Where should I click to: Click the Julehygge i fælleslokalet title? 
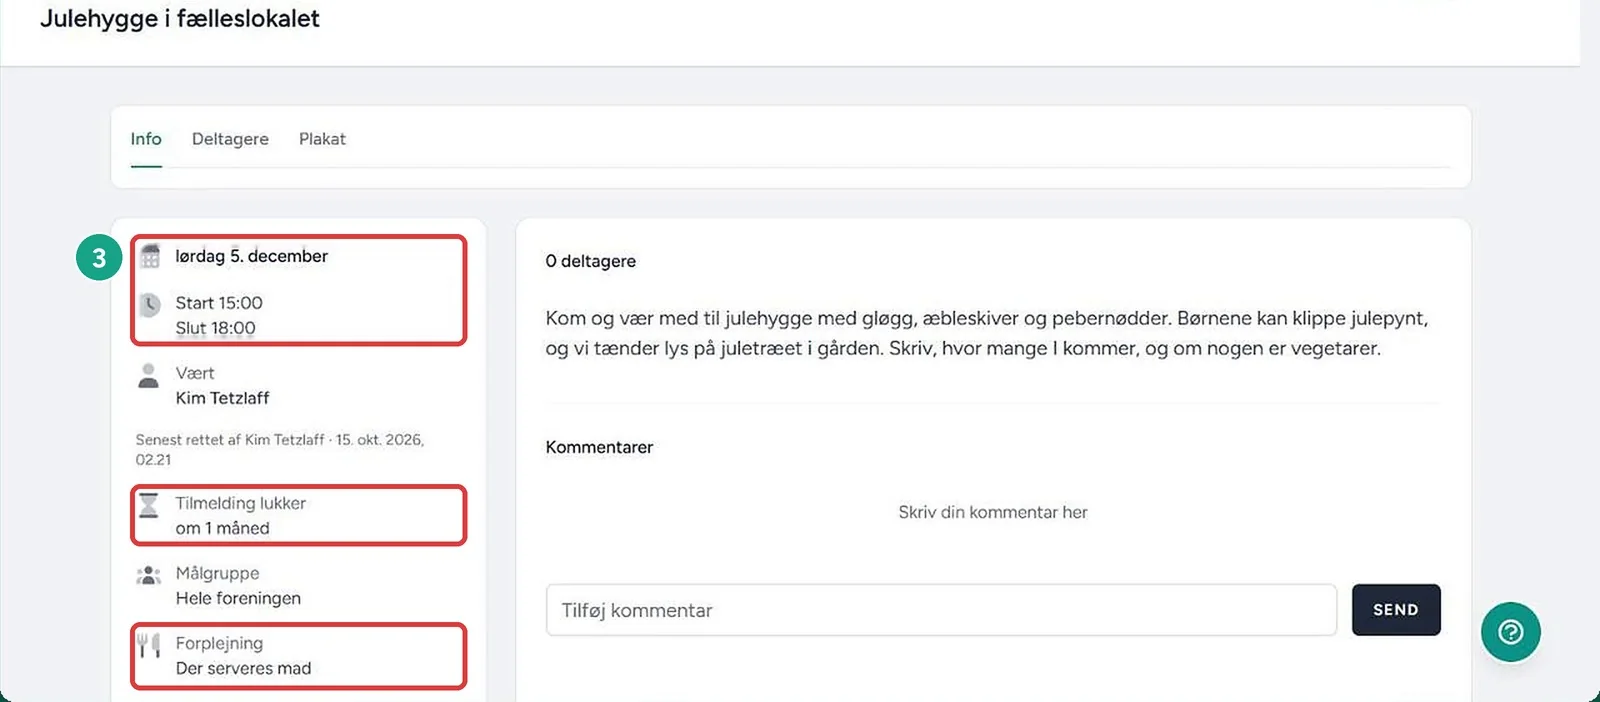(180, 19)
